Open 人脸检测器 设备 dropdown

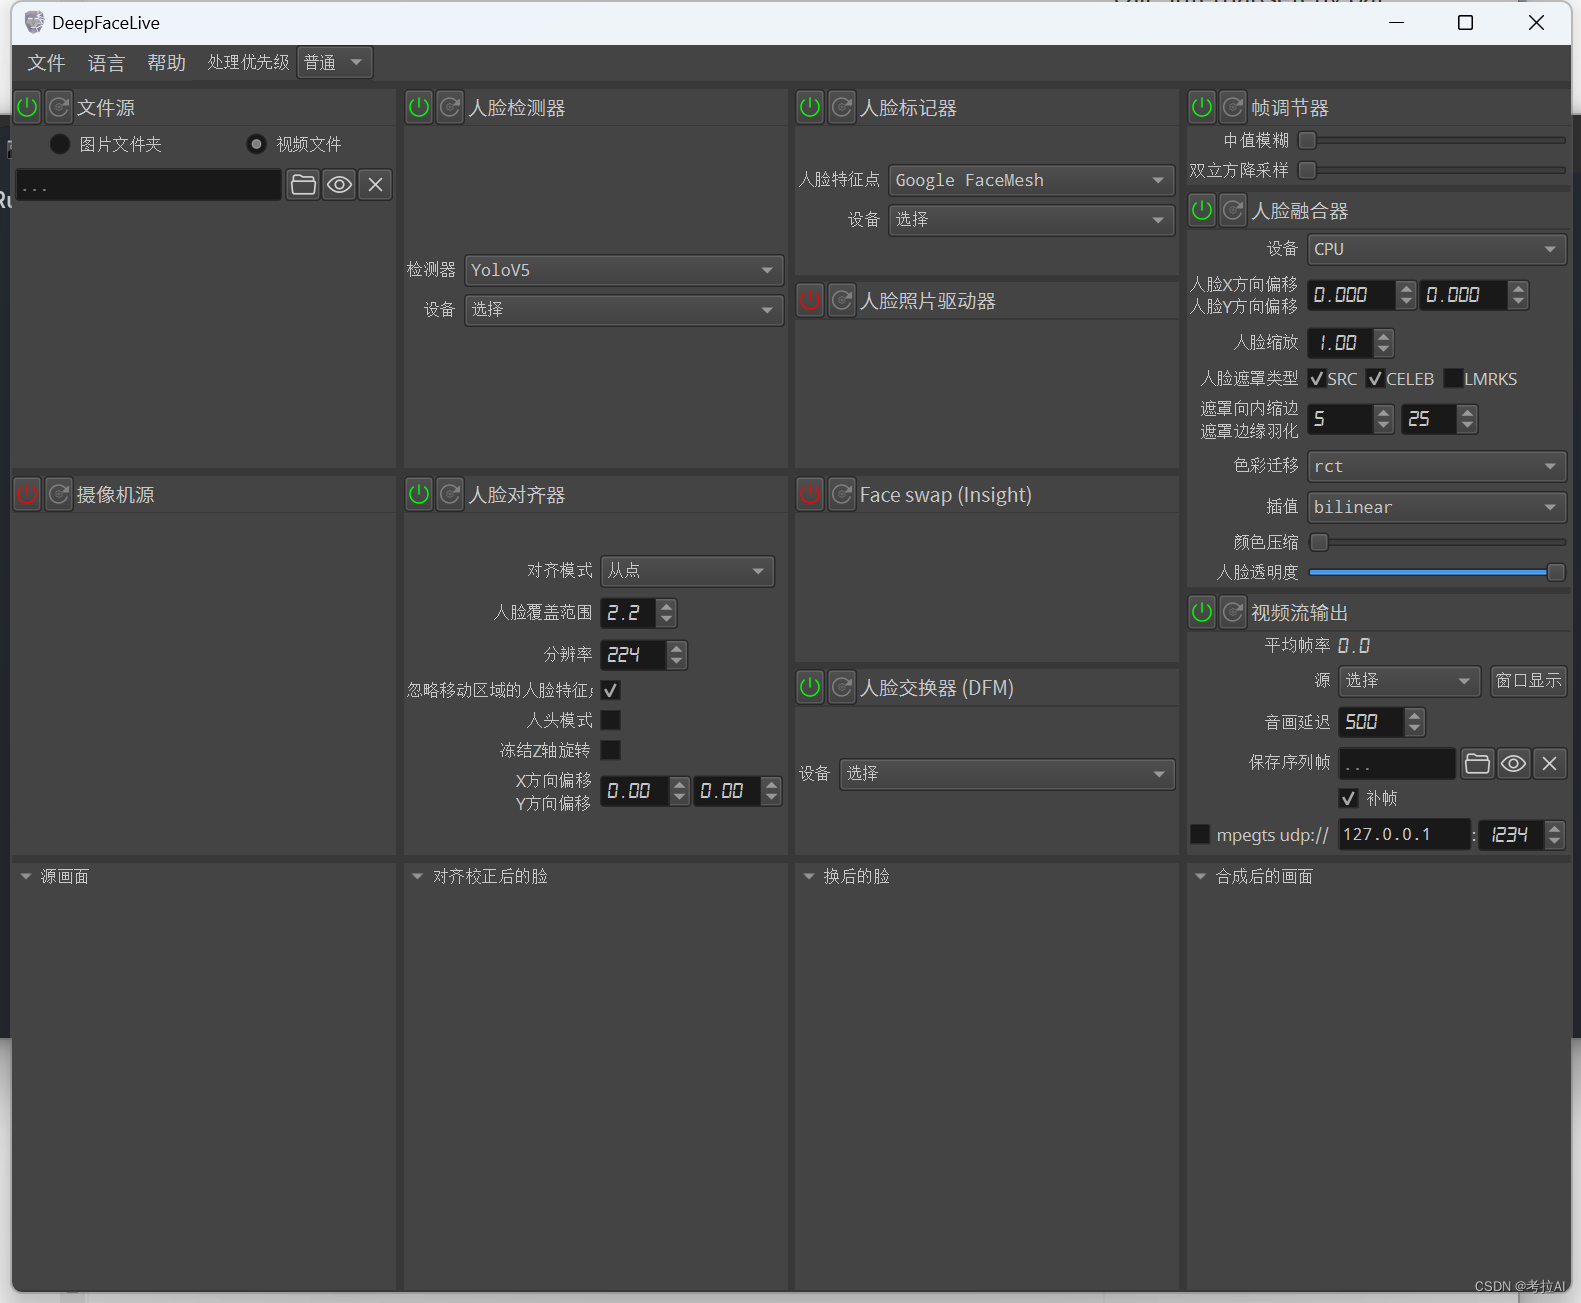point(624,310)
